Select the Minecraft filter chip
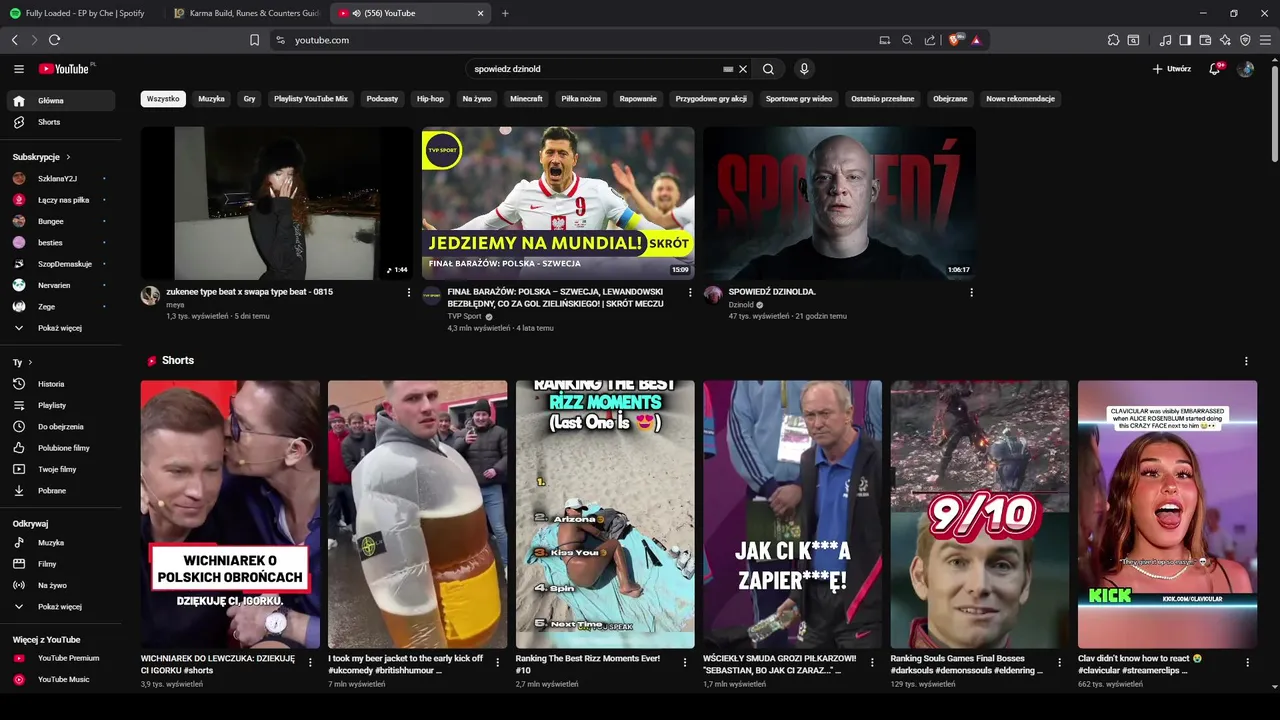 click(526, 99)
